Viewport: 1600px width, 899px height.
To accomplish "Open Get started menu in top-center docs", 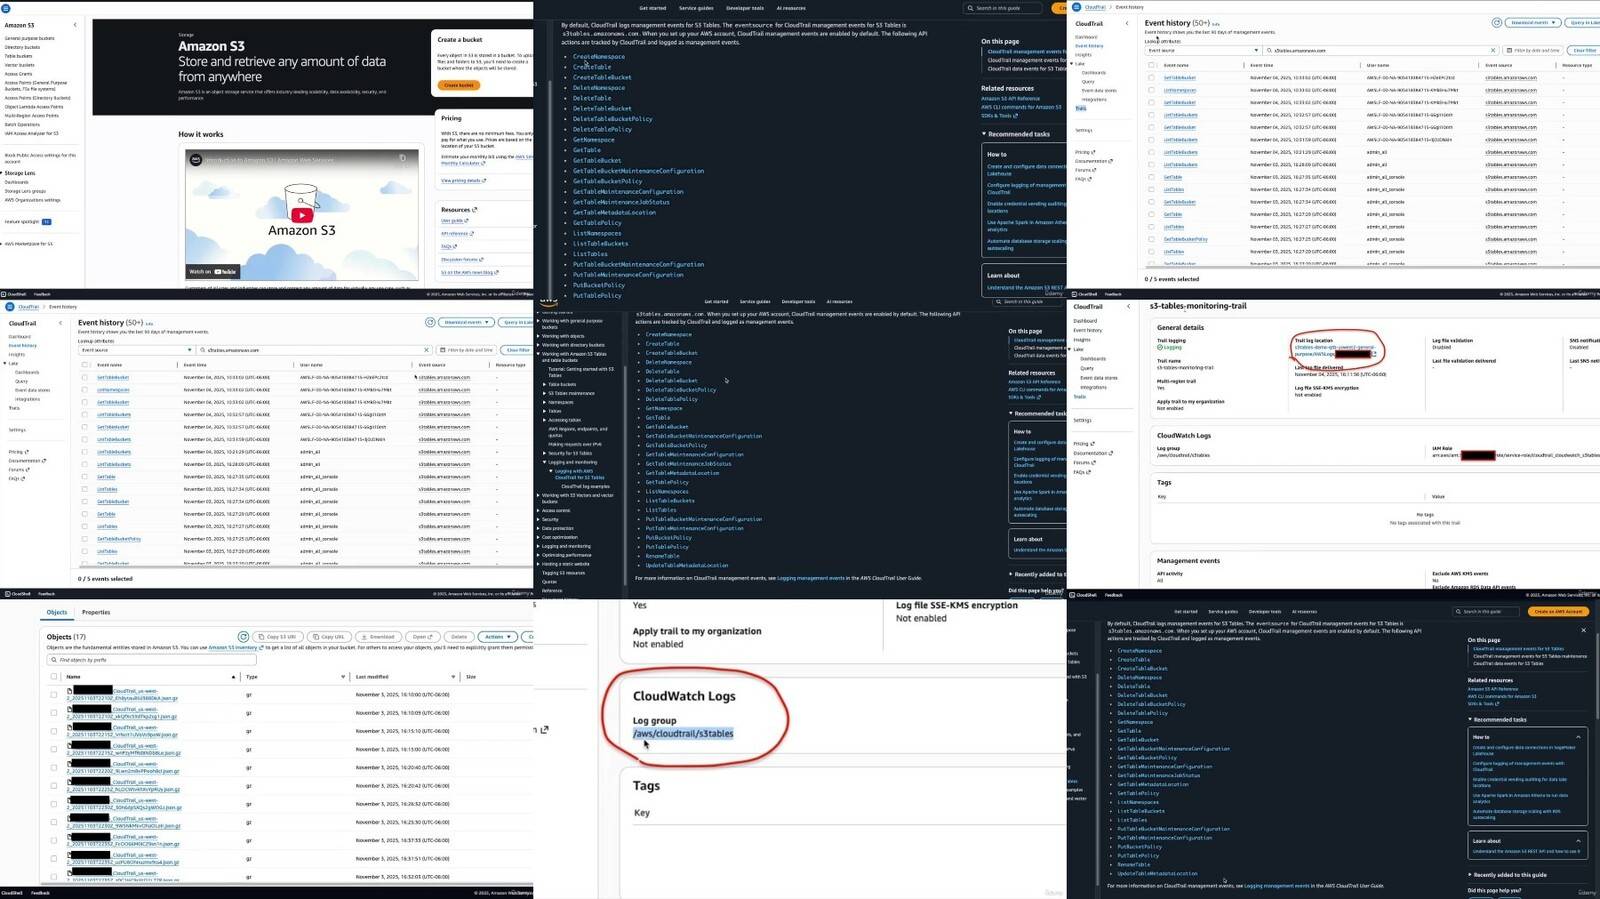I will (x=653, y=8).
